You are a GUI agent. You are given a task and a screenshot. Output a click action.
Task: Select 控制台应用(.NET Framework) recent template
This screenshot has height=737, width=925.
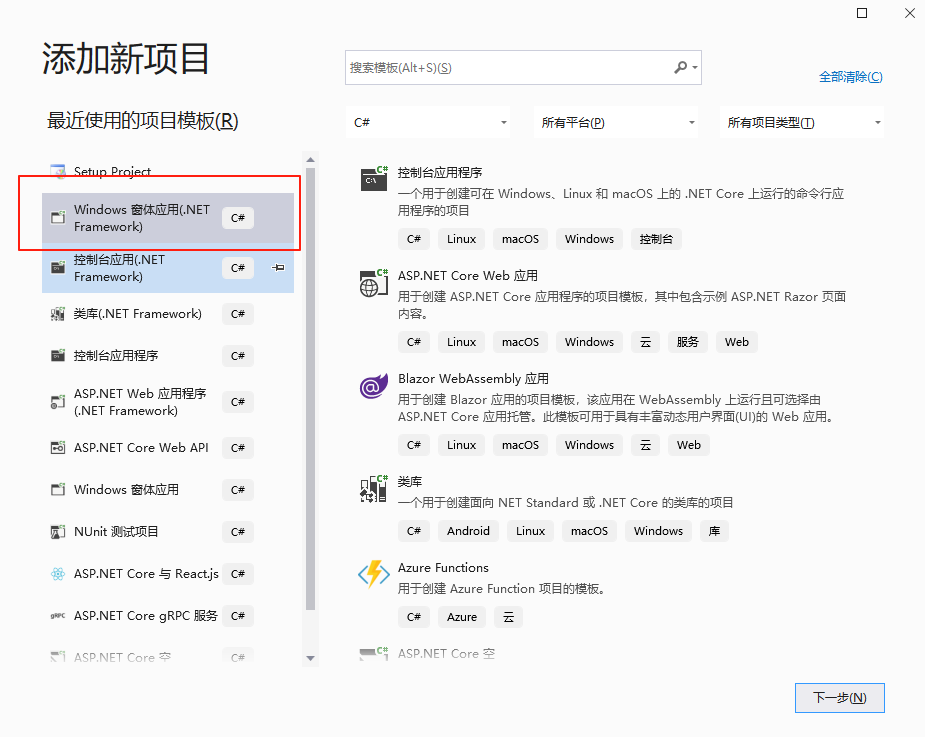coord(168,268)
